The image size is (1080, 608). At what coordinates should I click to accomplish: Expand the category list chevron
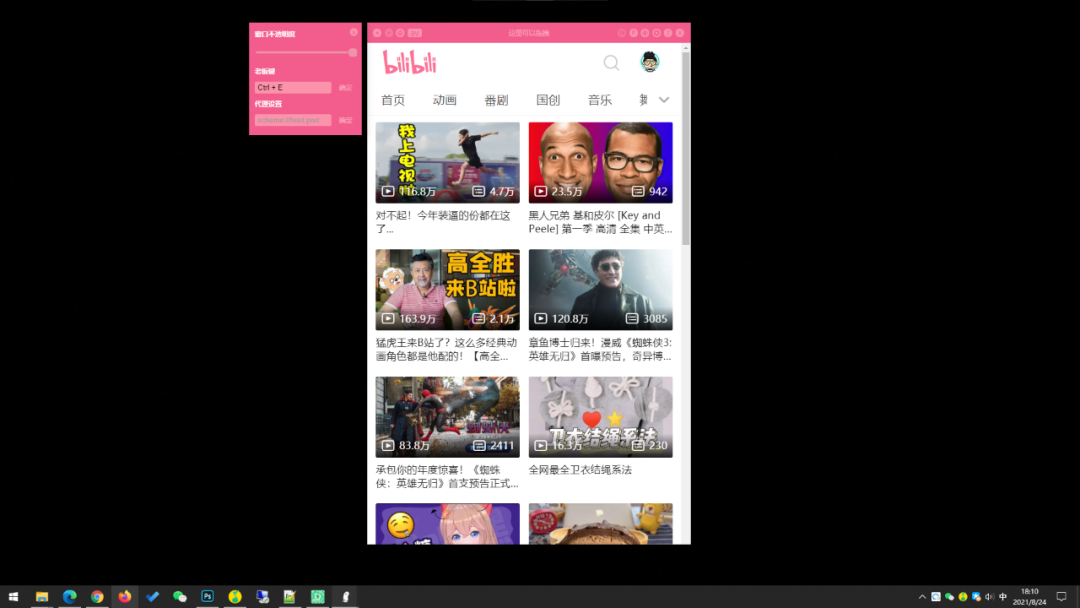pyautogui.click(x=664, y=100)
